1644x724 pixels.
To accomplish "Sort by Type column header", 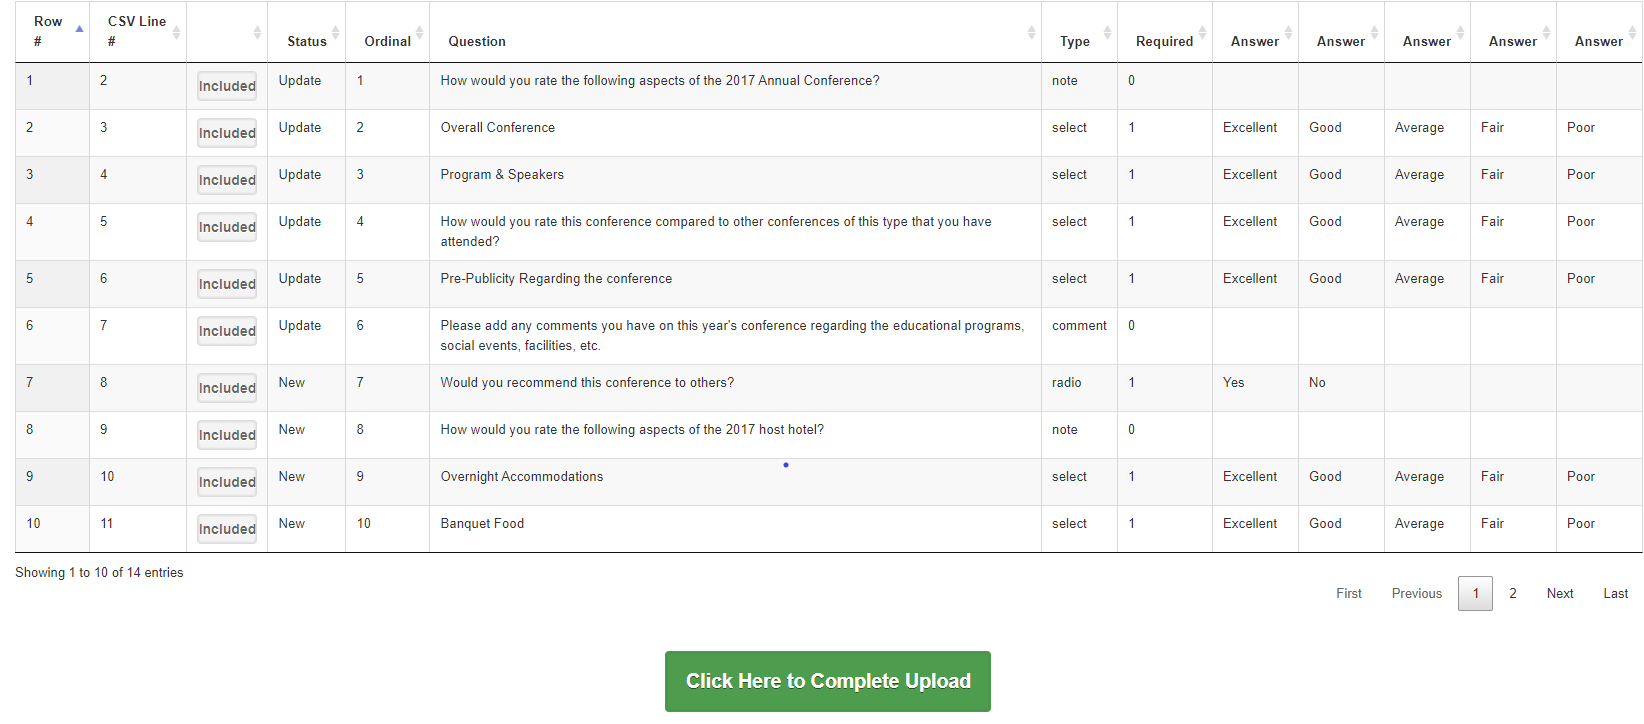I will [x=1075, y=41].
